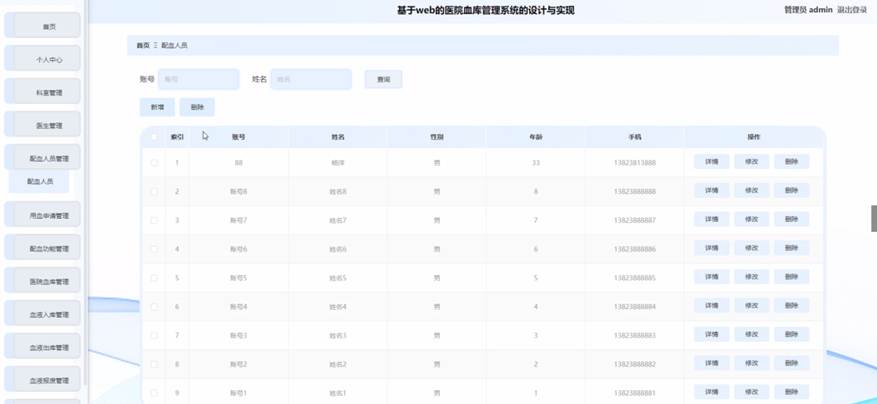Focus the 姓名 search input field
This screenshot has height=404, width=877.
312,79
